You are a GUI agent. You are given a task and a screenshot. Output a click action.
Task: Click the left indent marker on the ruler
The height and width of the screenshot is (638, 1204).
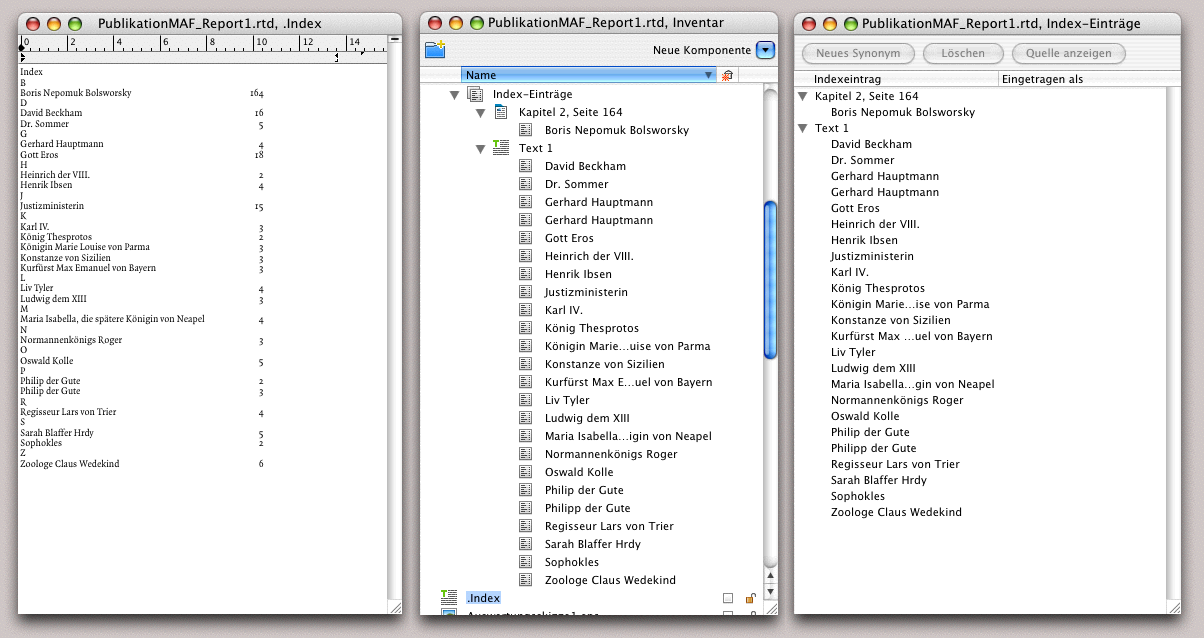22,58
